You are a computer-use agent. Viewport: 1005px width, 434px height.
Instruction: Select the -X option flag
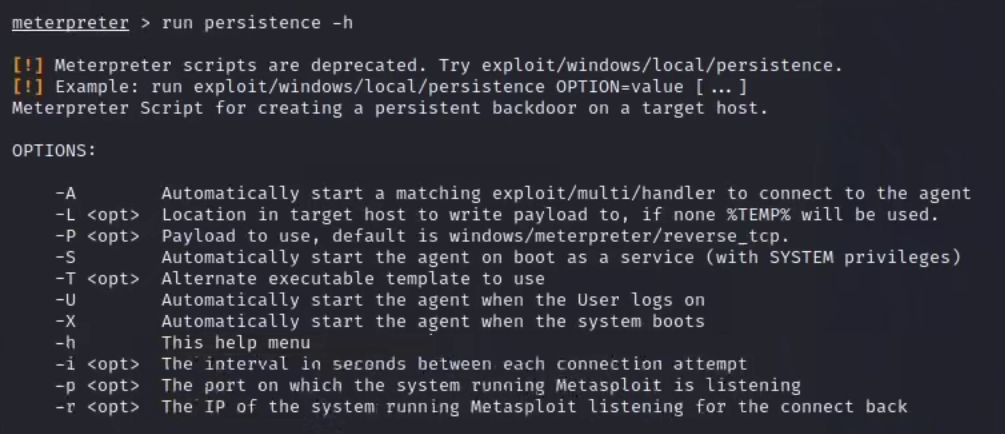tap(65, 321)
